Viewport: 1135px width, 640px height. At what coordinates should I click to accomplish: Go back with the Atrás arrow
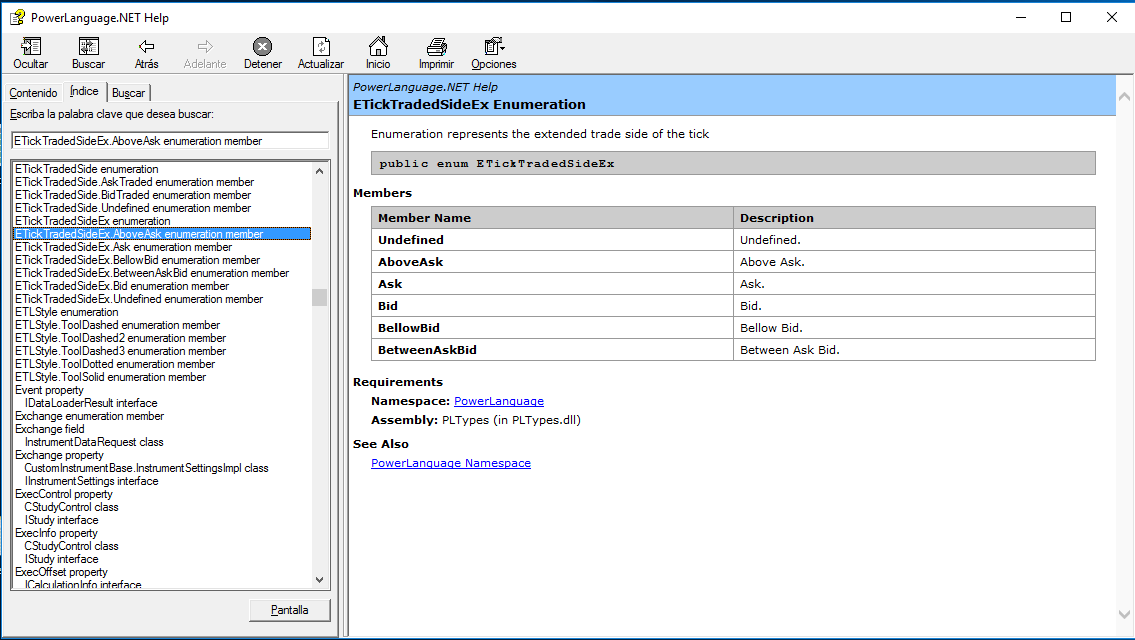(x=146, y=47)
